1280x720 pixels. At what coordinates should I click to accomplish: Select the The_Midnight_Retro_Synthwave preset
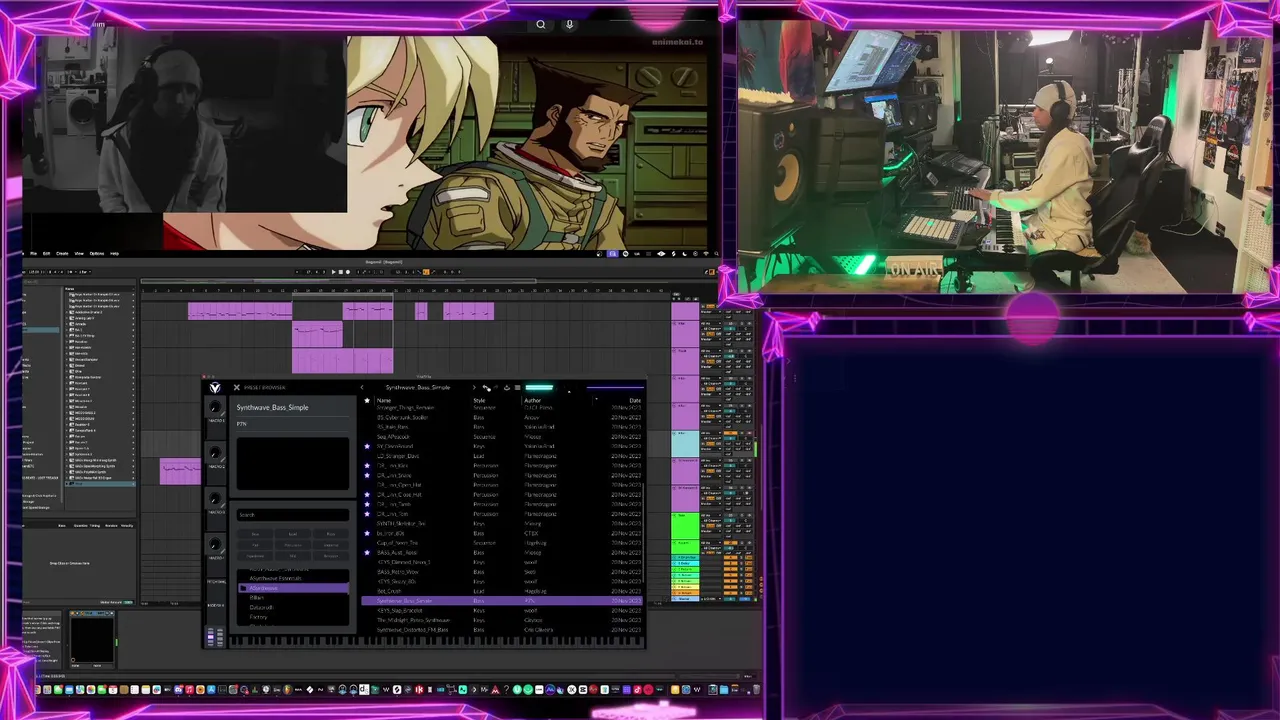(413, 620)
